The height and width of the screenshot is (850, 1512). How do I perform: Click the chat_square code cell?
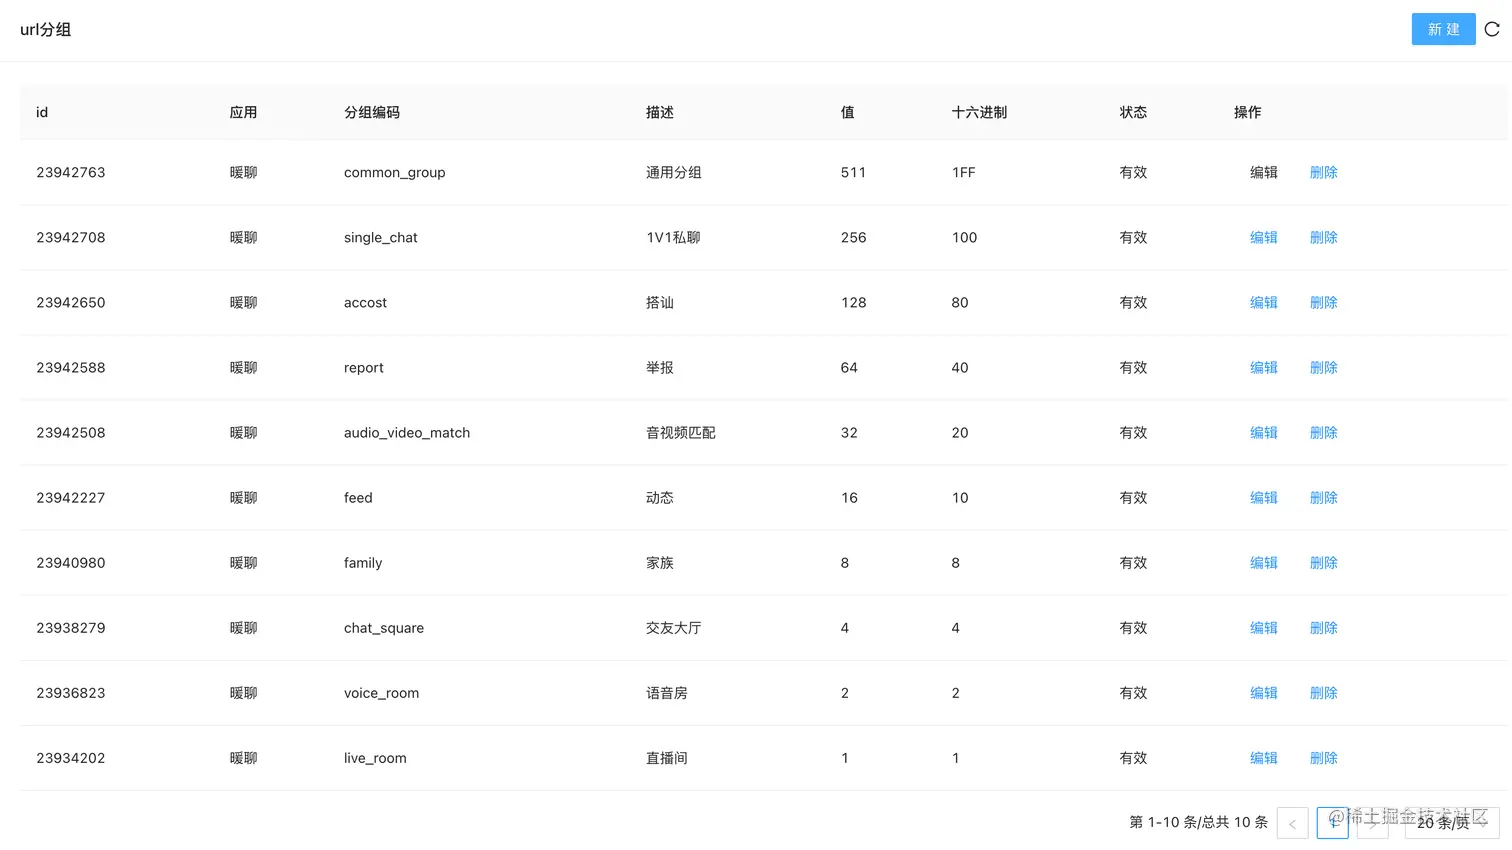pyautogui.click(x=384, y=627)
